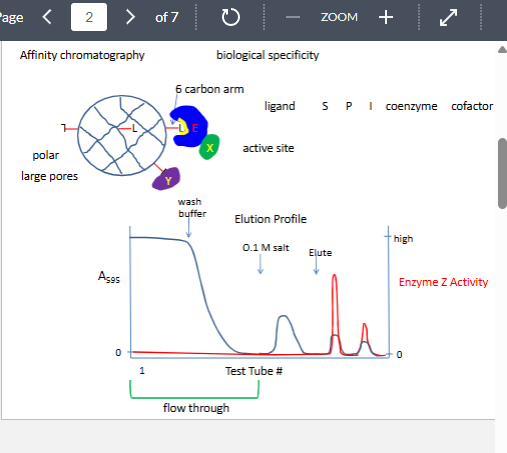This screenshot has width=507, height=453.
Task: Click the scrollbar up arrow
Action: click(x=502, y=50)
